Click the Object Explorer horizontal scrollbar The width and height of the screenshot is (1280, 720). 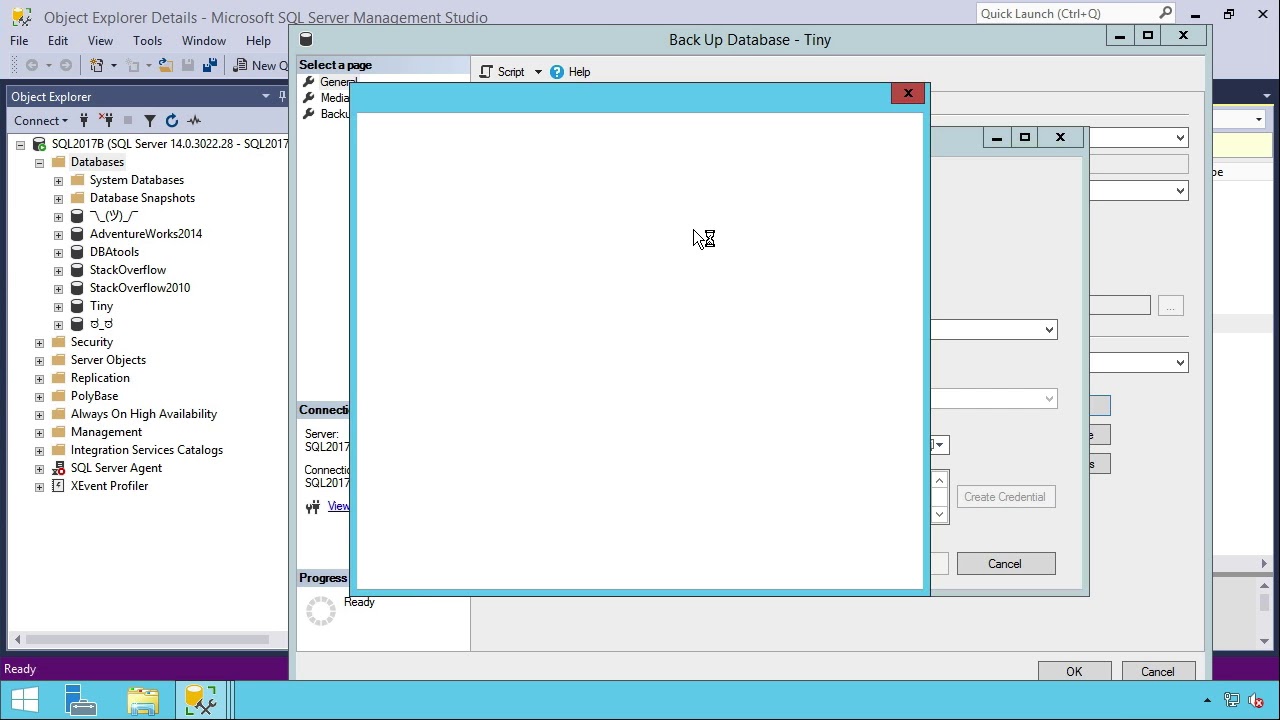point(147,639)
